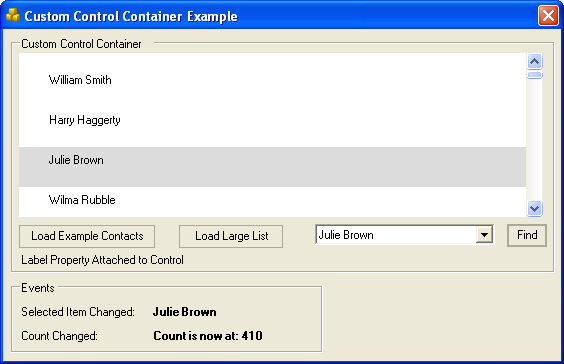Image resolution: width=564 pixels, height=364 pixels.
Task: Click the yellow blocks application icon in title bar
Action: tap(13, 15)
